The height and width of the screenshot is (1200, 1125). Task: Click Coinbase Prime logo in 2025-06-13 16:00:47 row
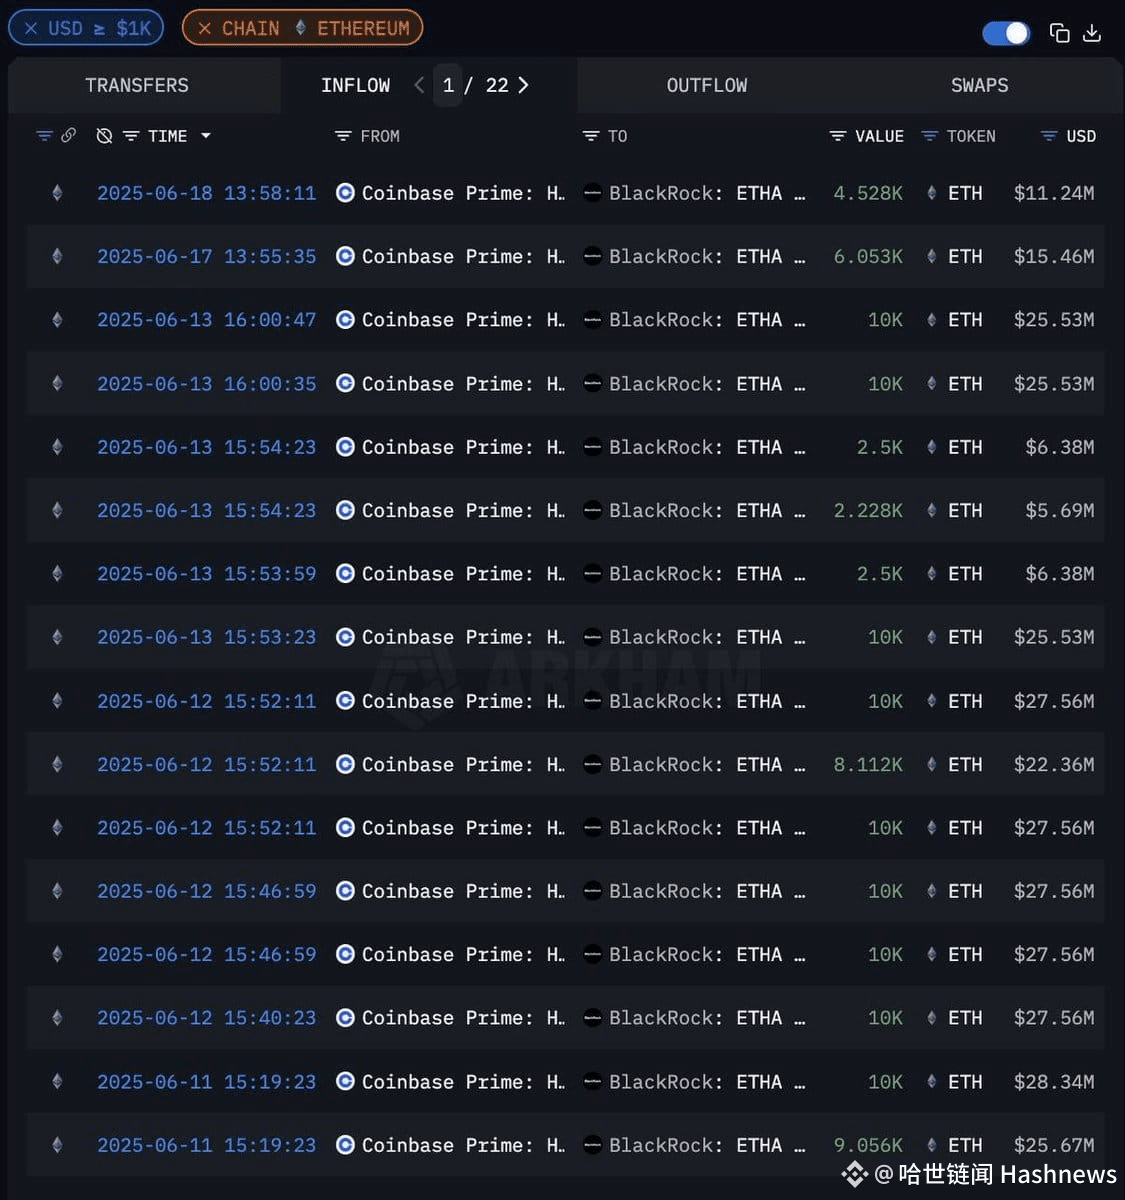[x=345, y=320]
